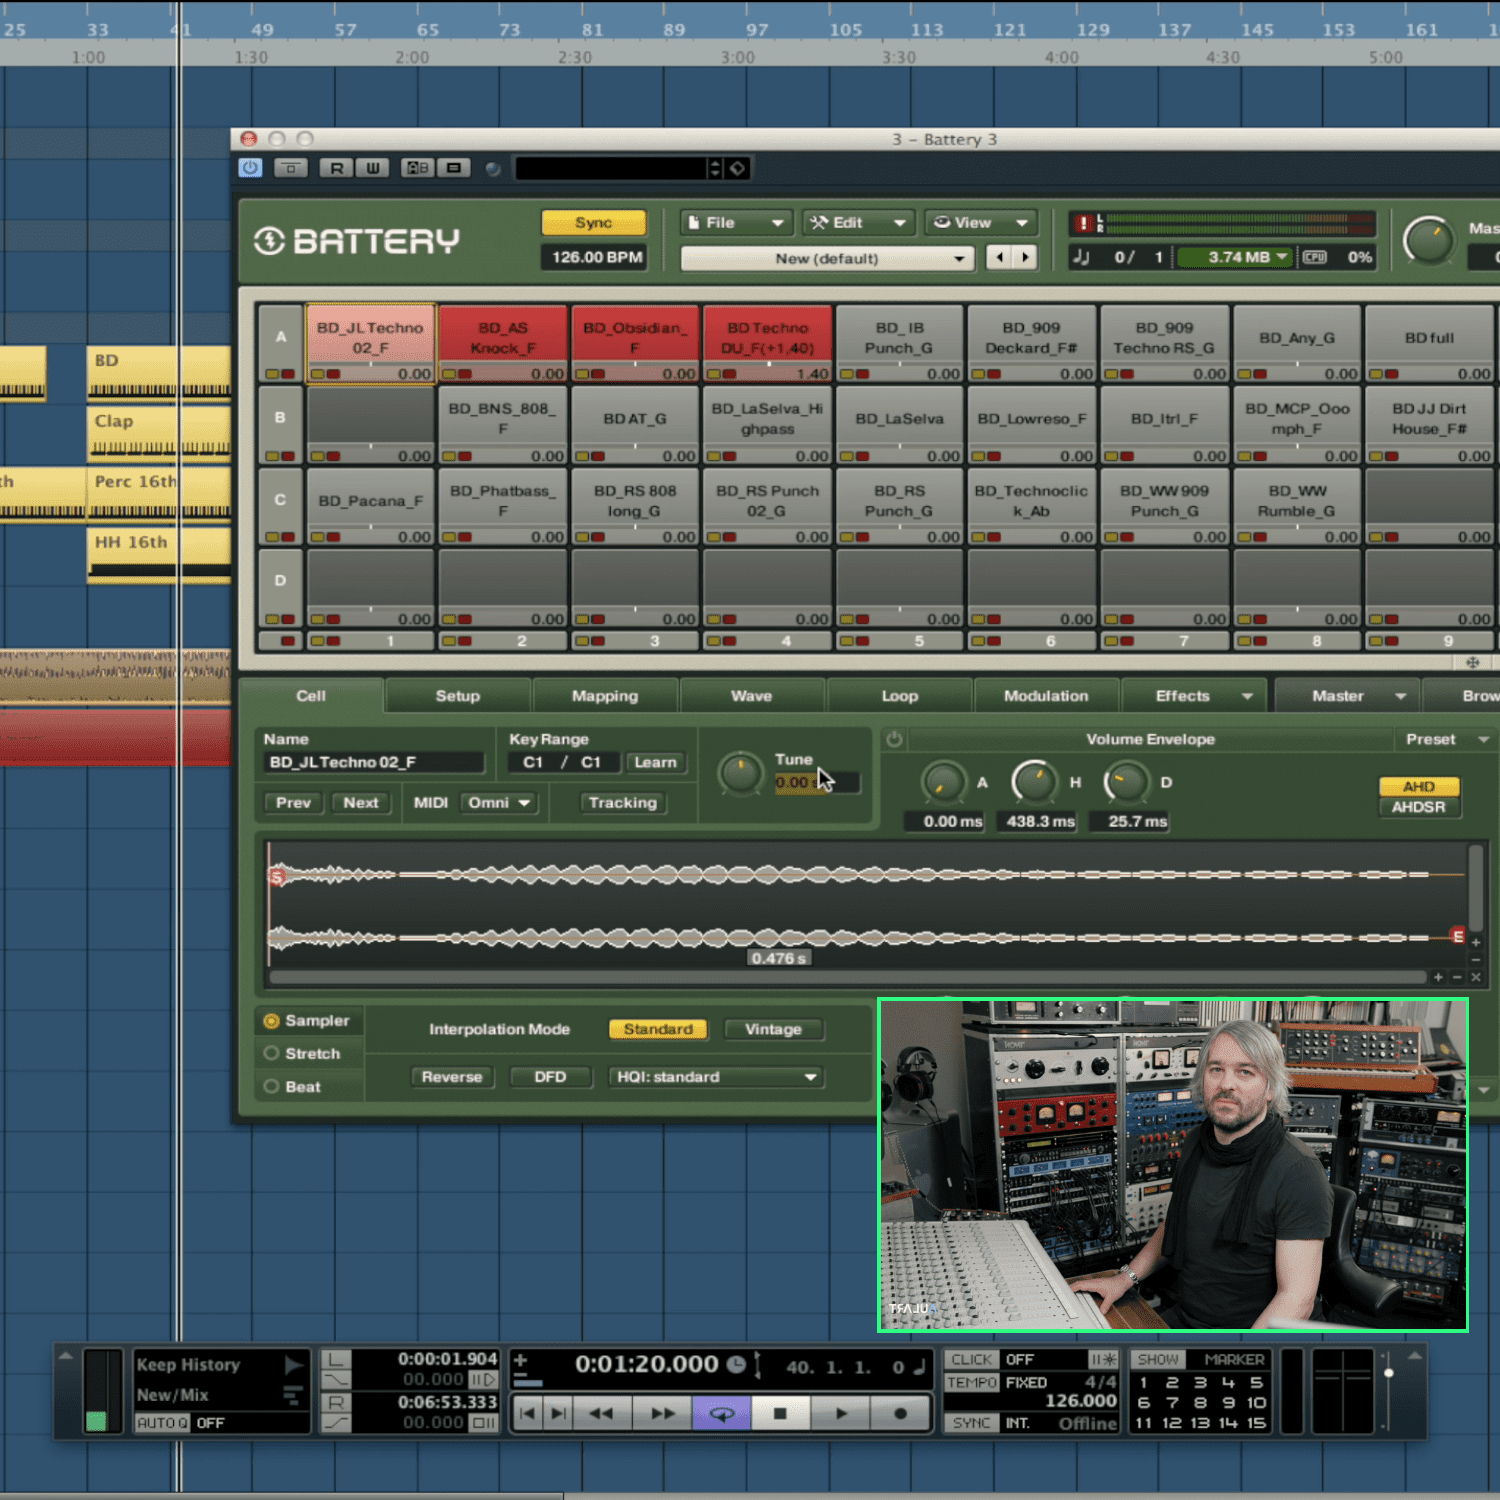The width and height of the screenshot is (1500, 1500).
Task: Click the Learn key range button
Action: [x=655, y=762]
